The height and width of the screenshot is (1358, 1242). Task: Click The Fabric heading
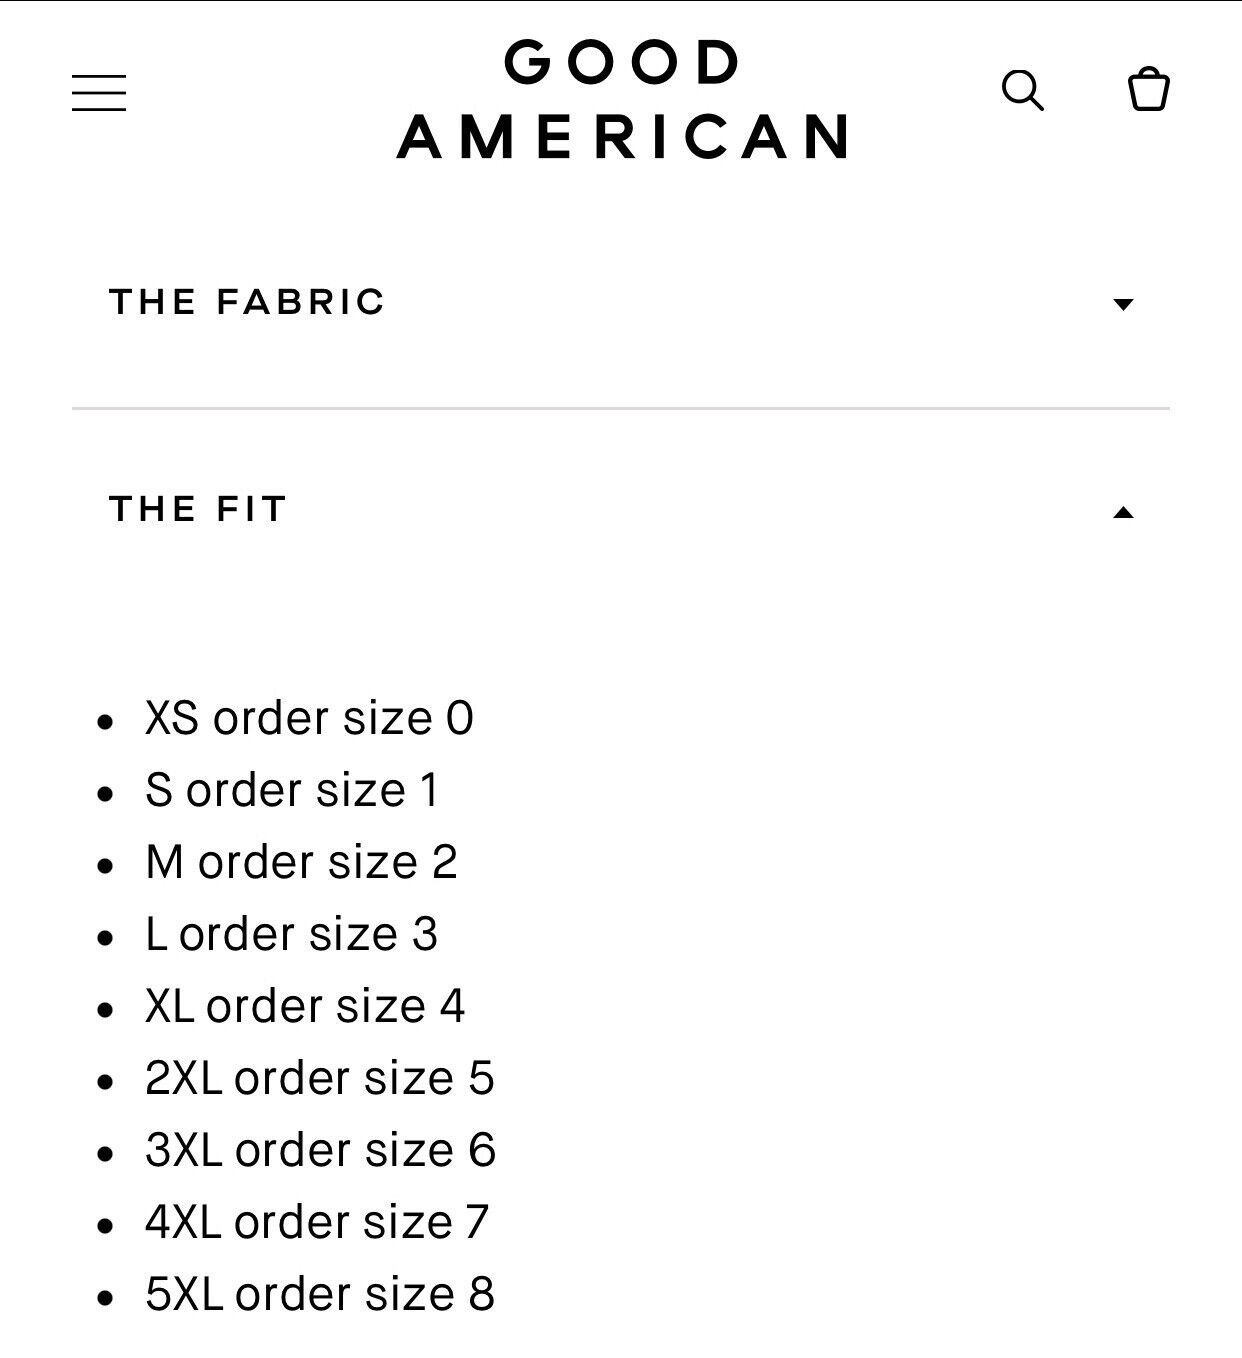coord(247,302)
